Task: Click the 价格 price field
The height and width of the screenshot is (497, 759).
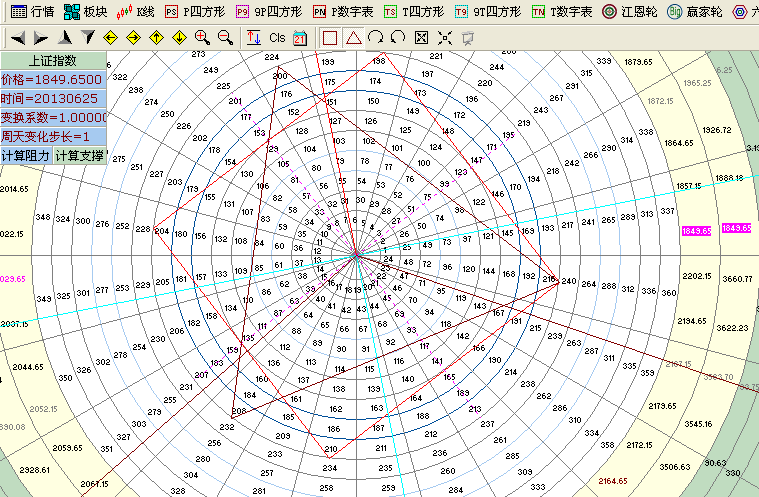Action: point(52,79)
